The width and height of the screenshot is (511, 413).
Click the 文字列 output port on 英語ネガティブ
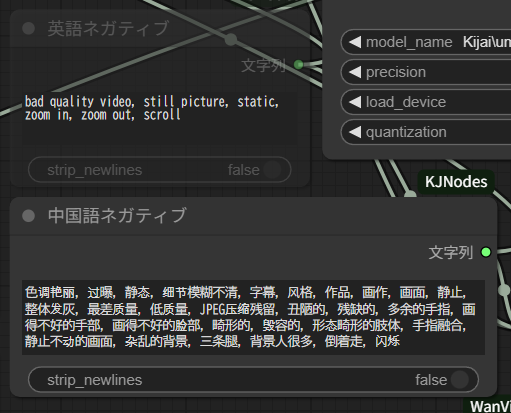coord(299,64)
